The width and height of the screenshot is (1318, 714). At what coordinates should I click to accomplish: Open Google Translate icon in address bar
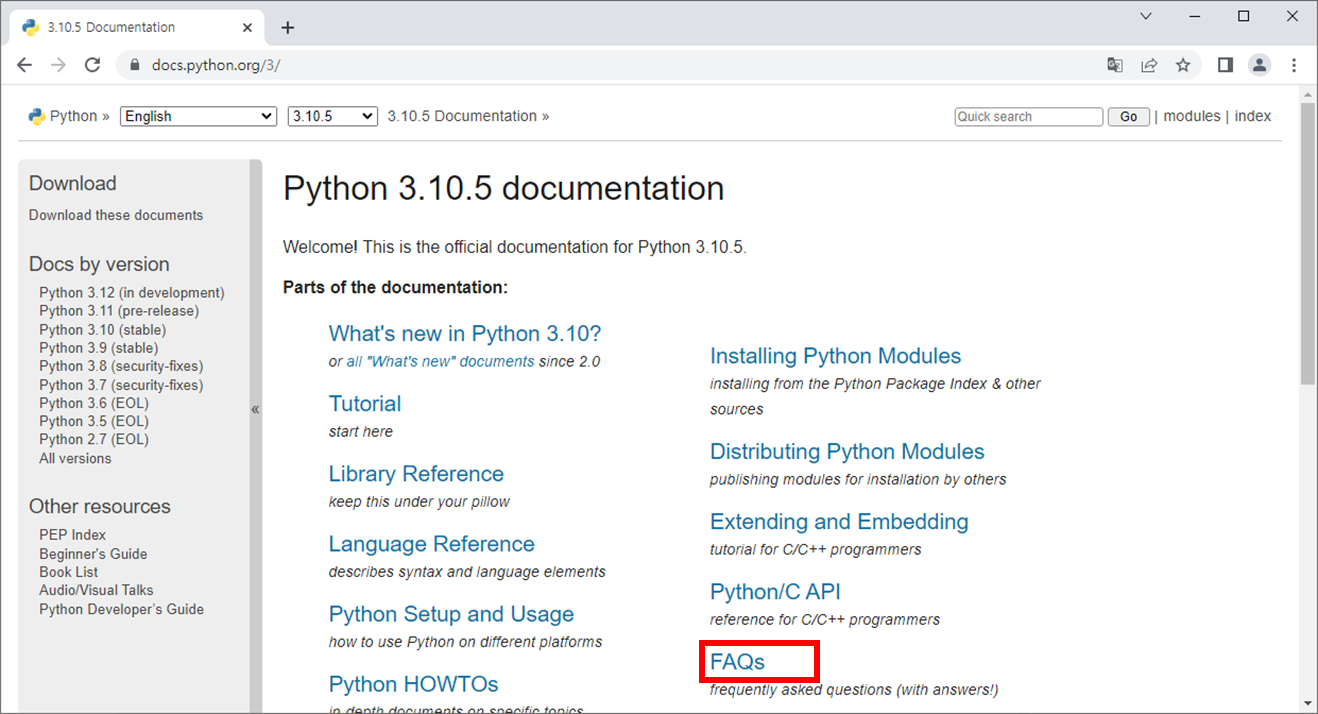pos(1115,65)
